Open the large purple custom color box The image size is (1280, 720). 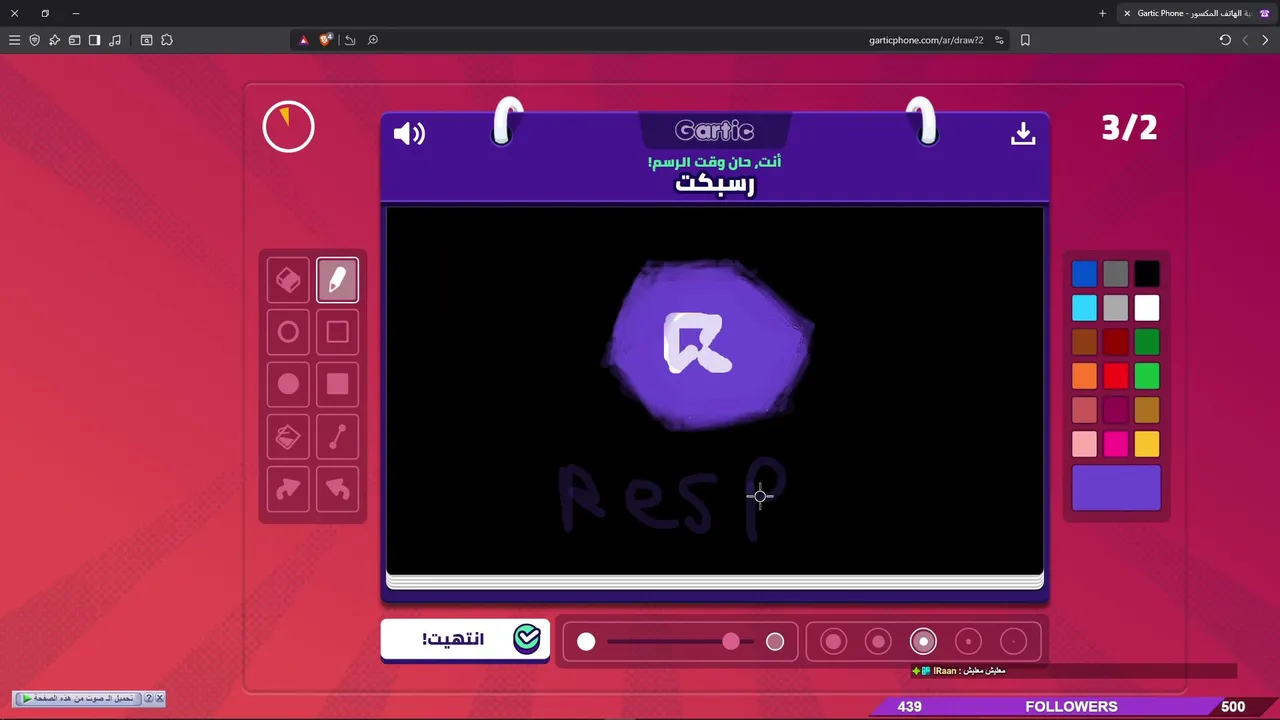[1116, 487]
